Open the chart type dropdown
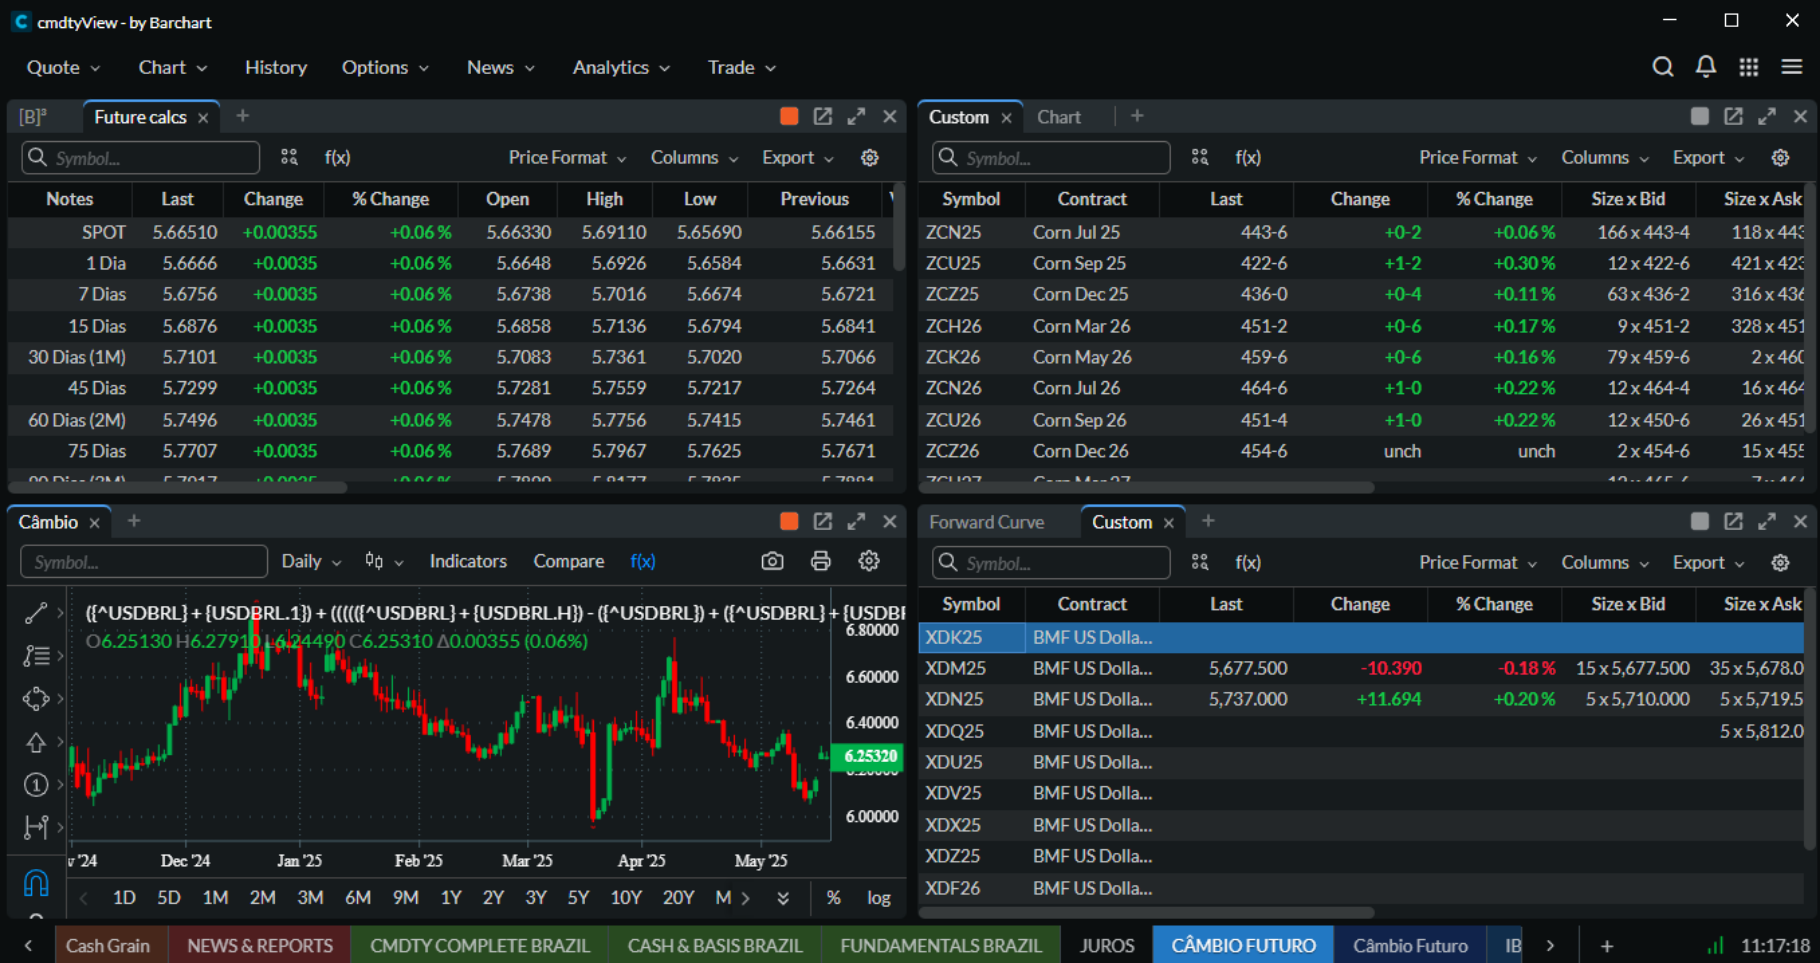The width and height of the screenshot is (1820, 963). [384, 561]
